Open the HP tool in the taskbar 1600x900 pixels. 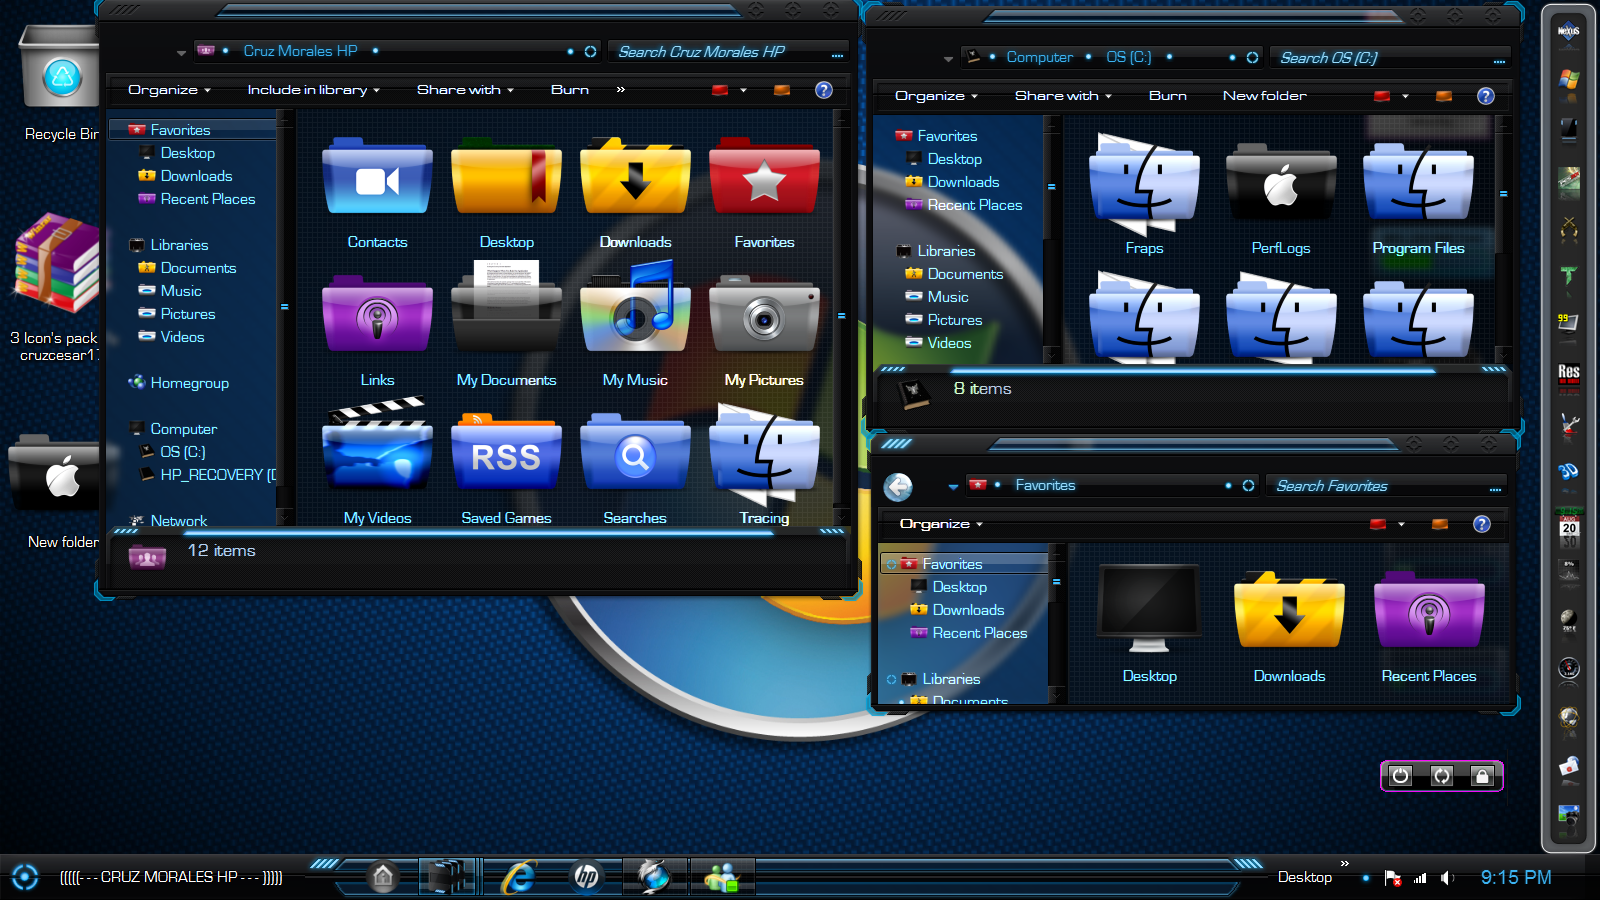586,877
